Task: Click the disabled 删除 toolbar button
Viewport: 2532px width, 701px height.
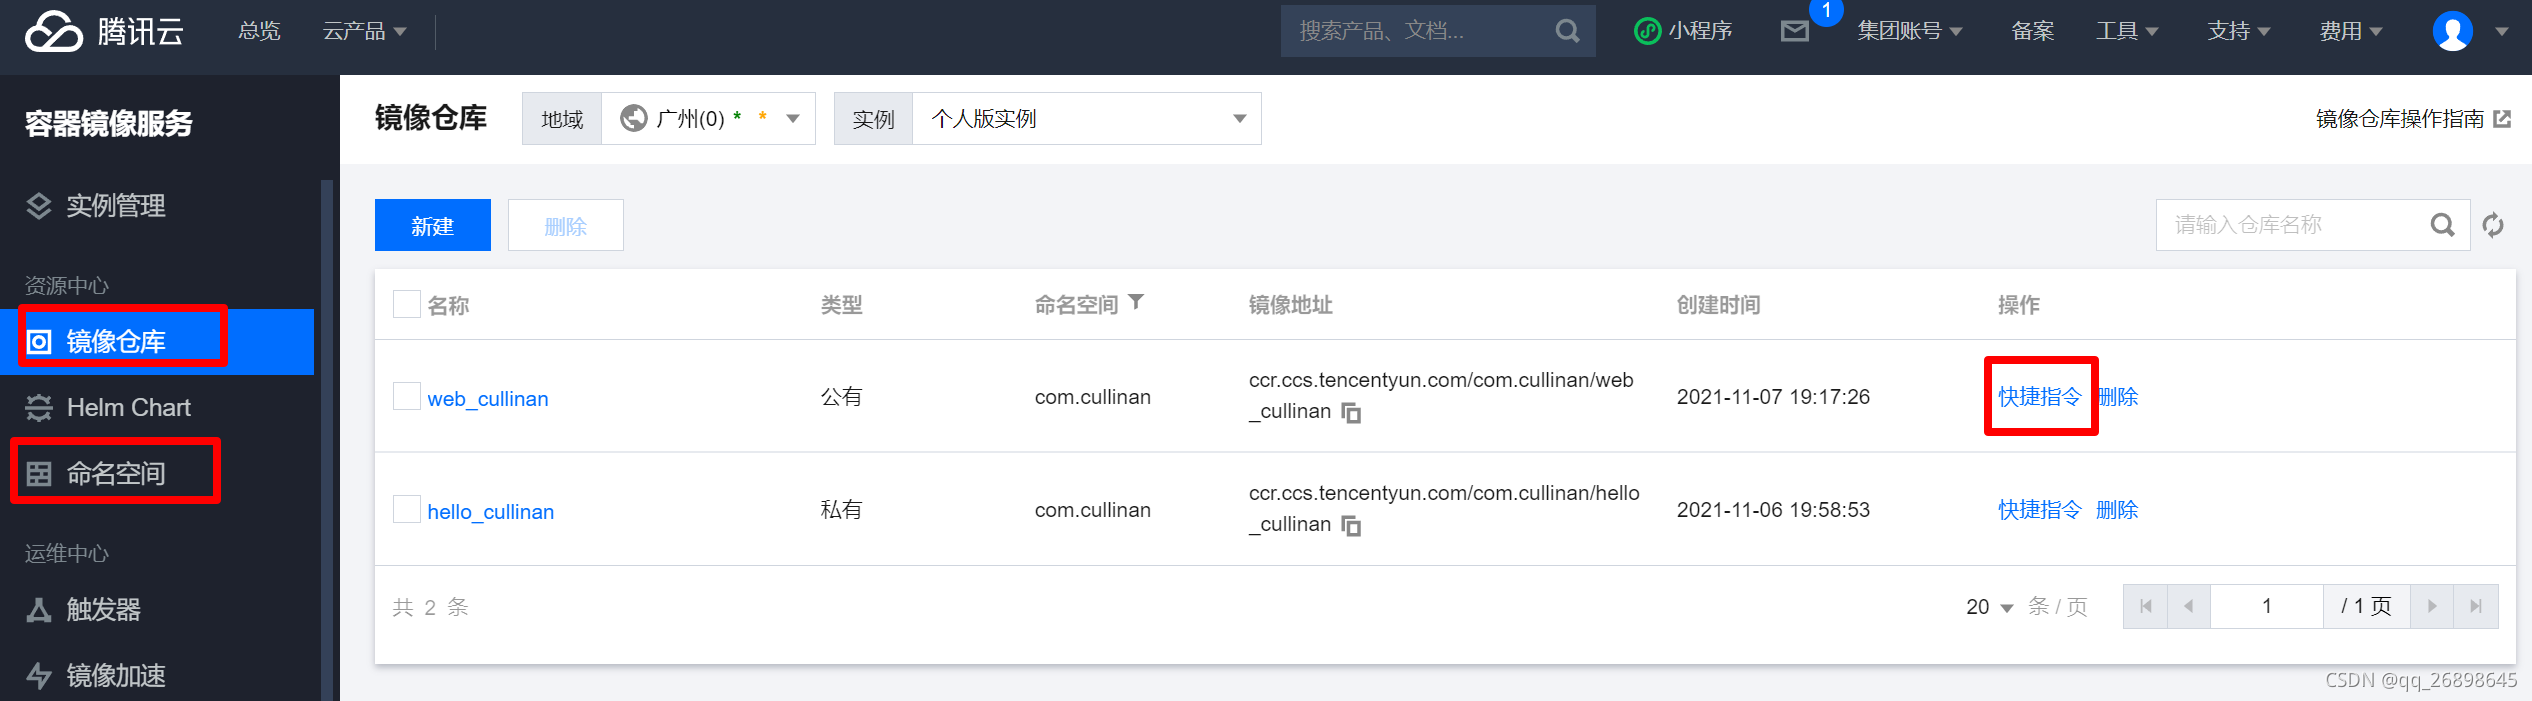Action: [566, 225]
